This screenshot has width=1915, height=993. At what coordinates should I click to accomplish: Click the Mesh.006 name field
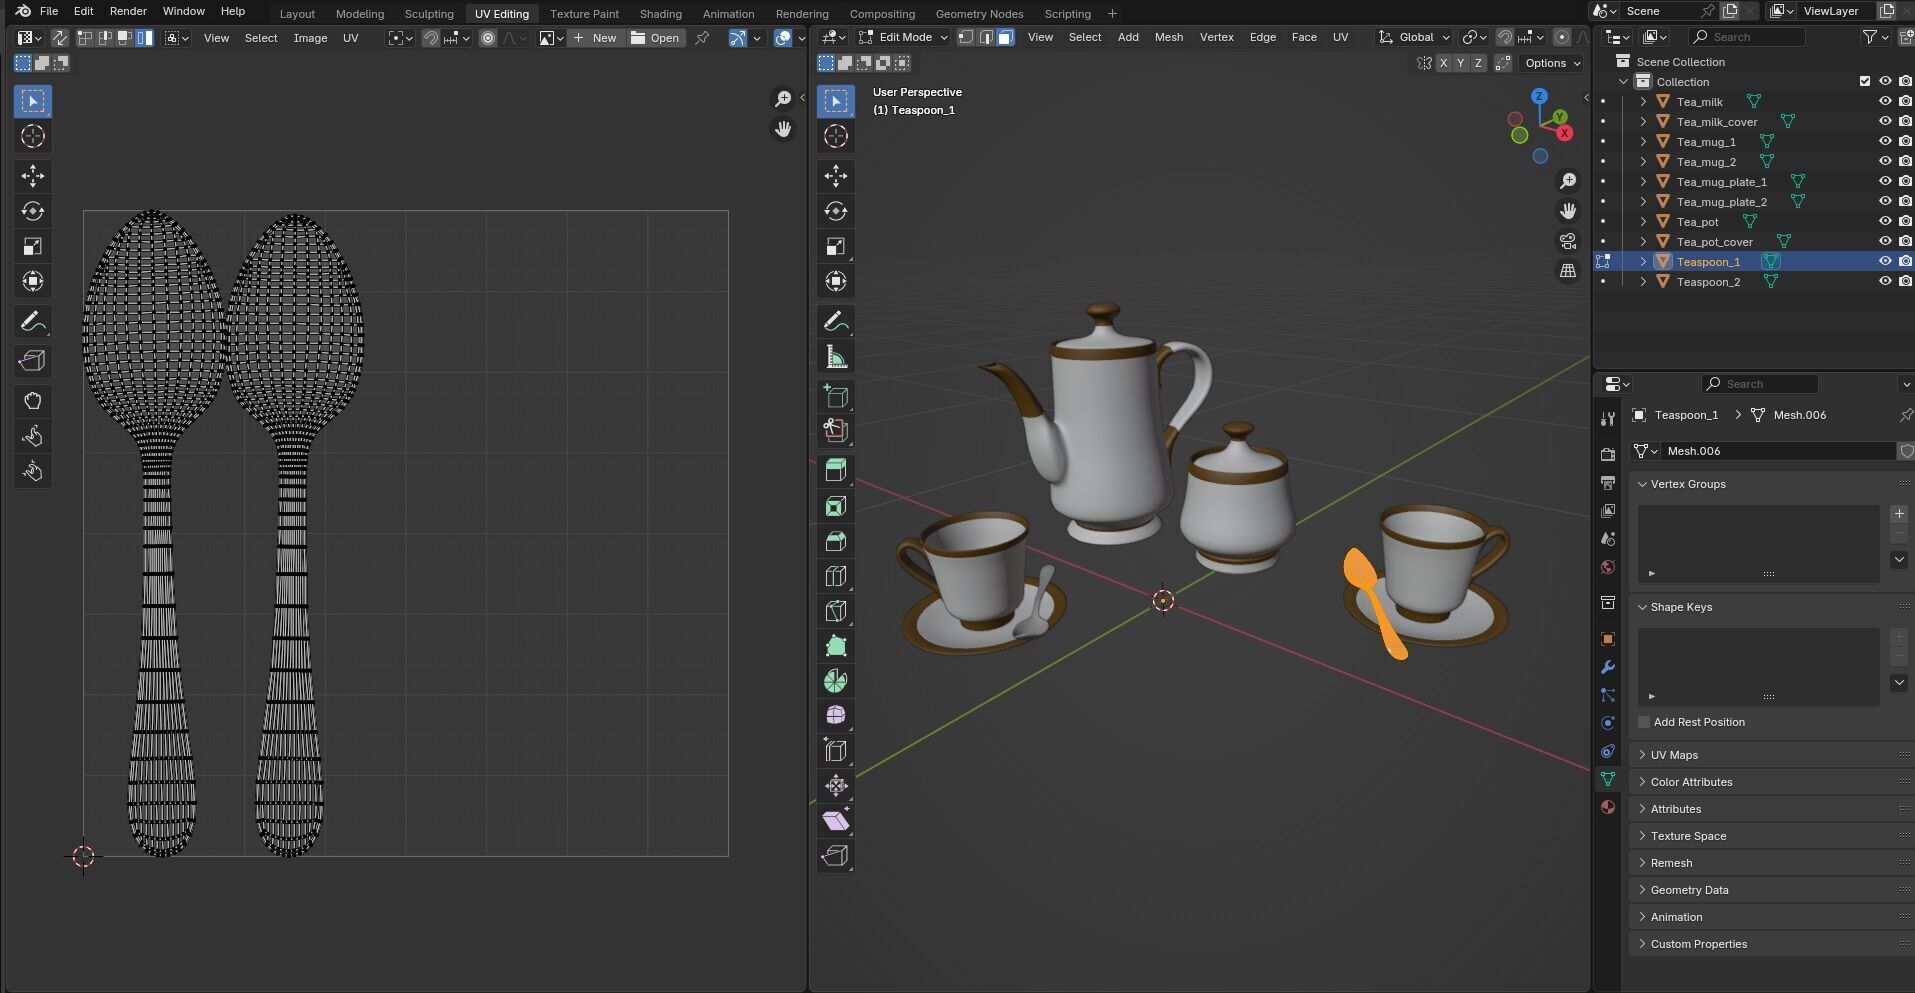(1777, 451)
